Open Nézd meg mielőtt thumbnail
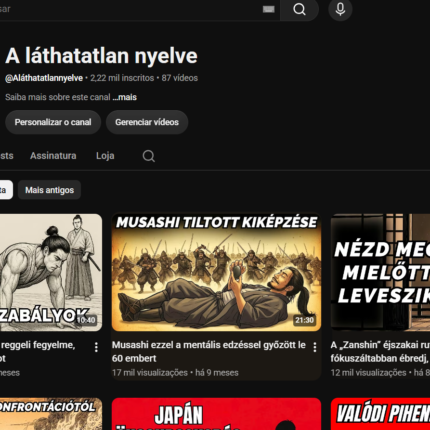The image size is (430, 430). point(380,273)
